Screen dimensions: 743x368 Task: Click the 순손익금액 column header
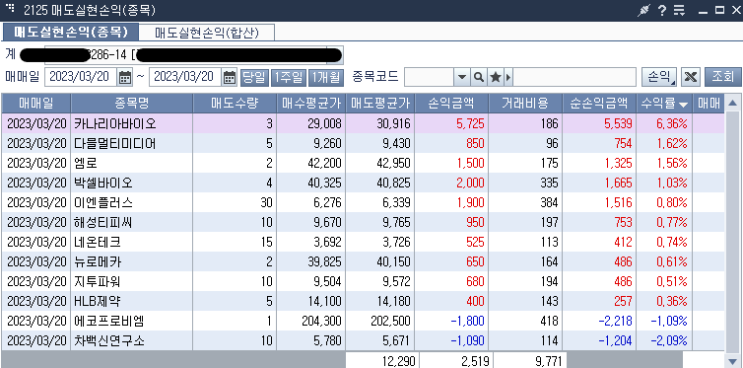[599, 103]
